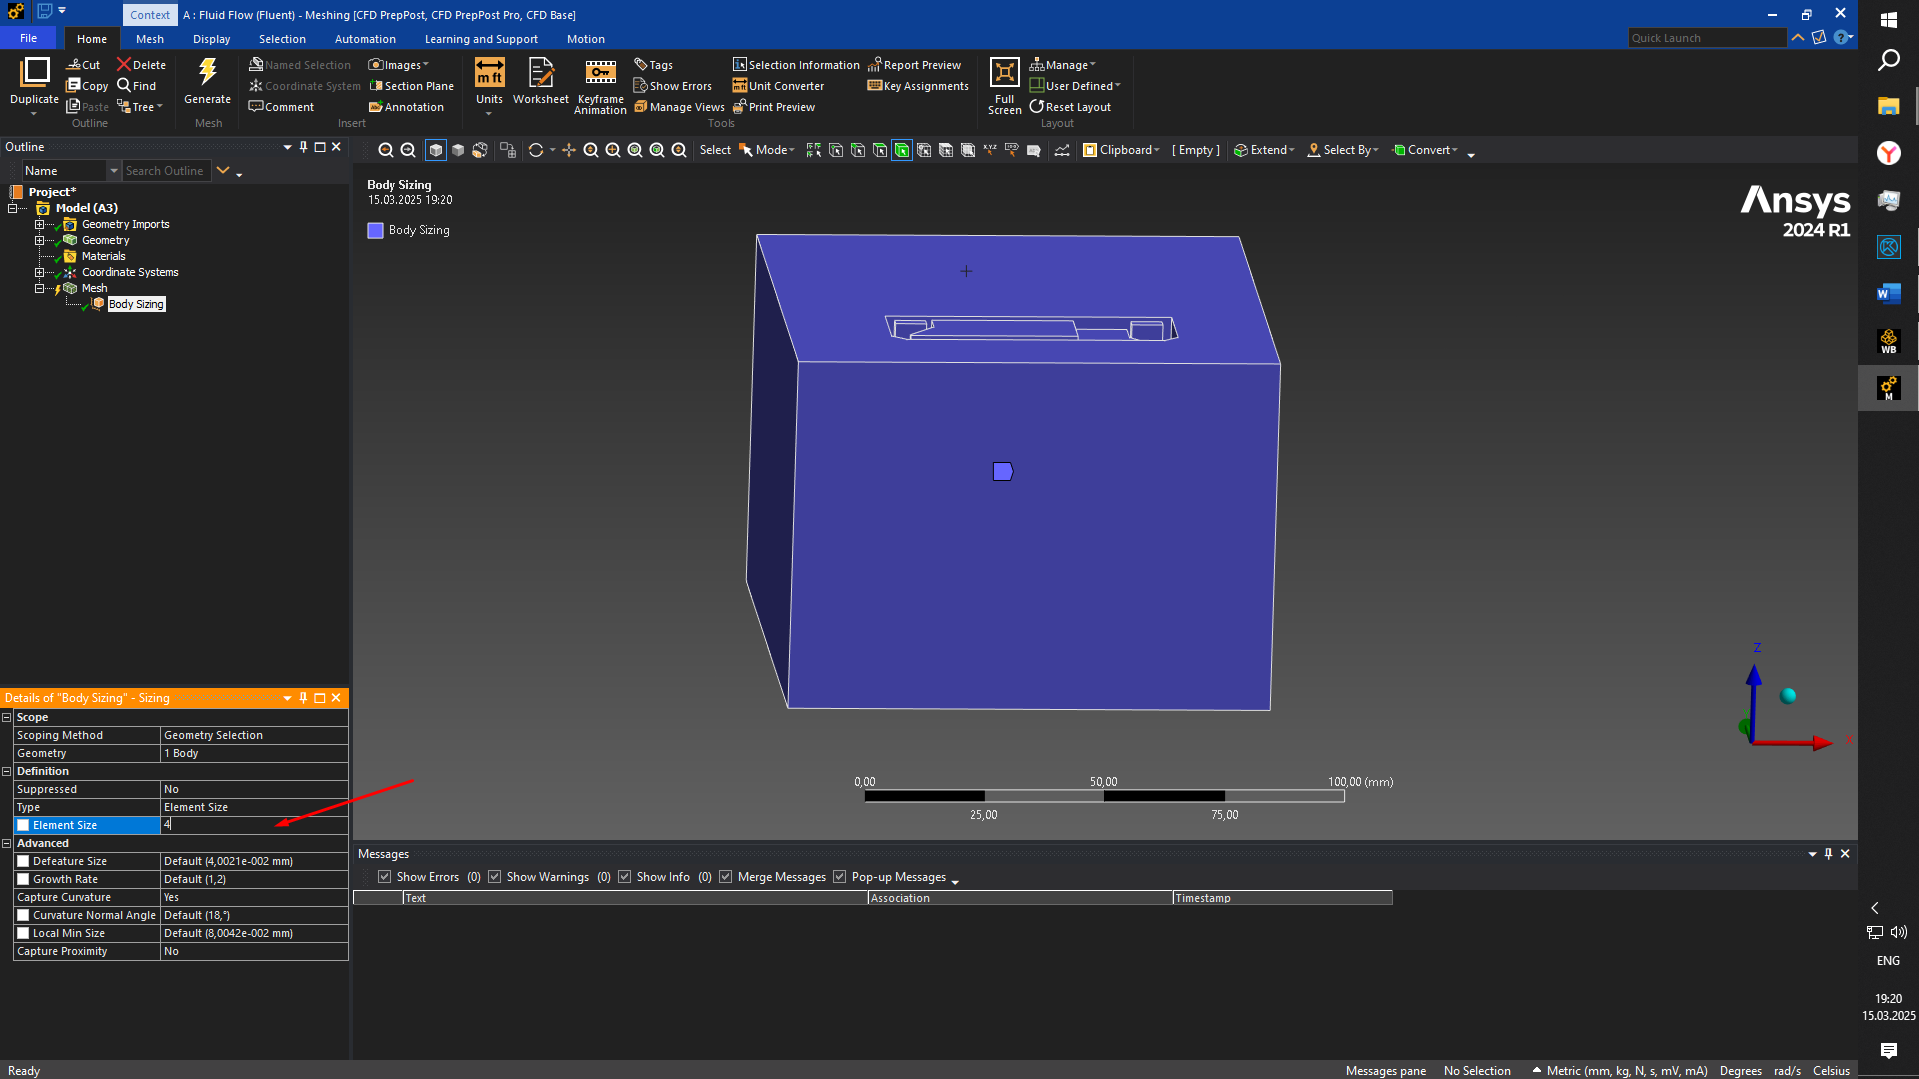Viewport: 1919px width, 1079px height.
Task: Click Report Preview button
Action: (914, 65)
